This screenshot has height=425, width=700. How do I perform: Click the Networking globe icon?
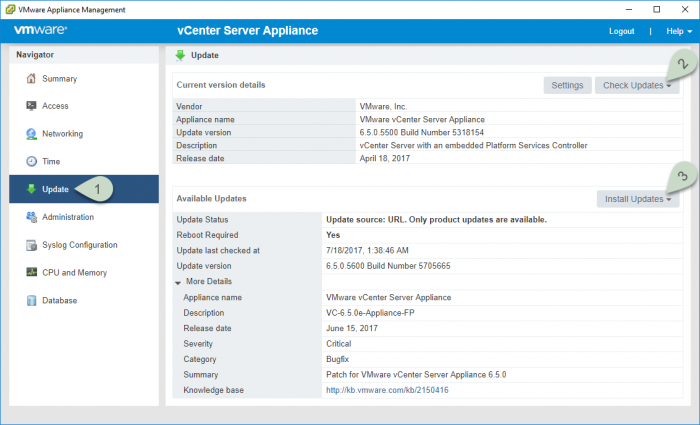[31, 134]
